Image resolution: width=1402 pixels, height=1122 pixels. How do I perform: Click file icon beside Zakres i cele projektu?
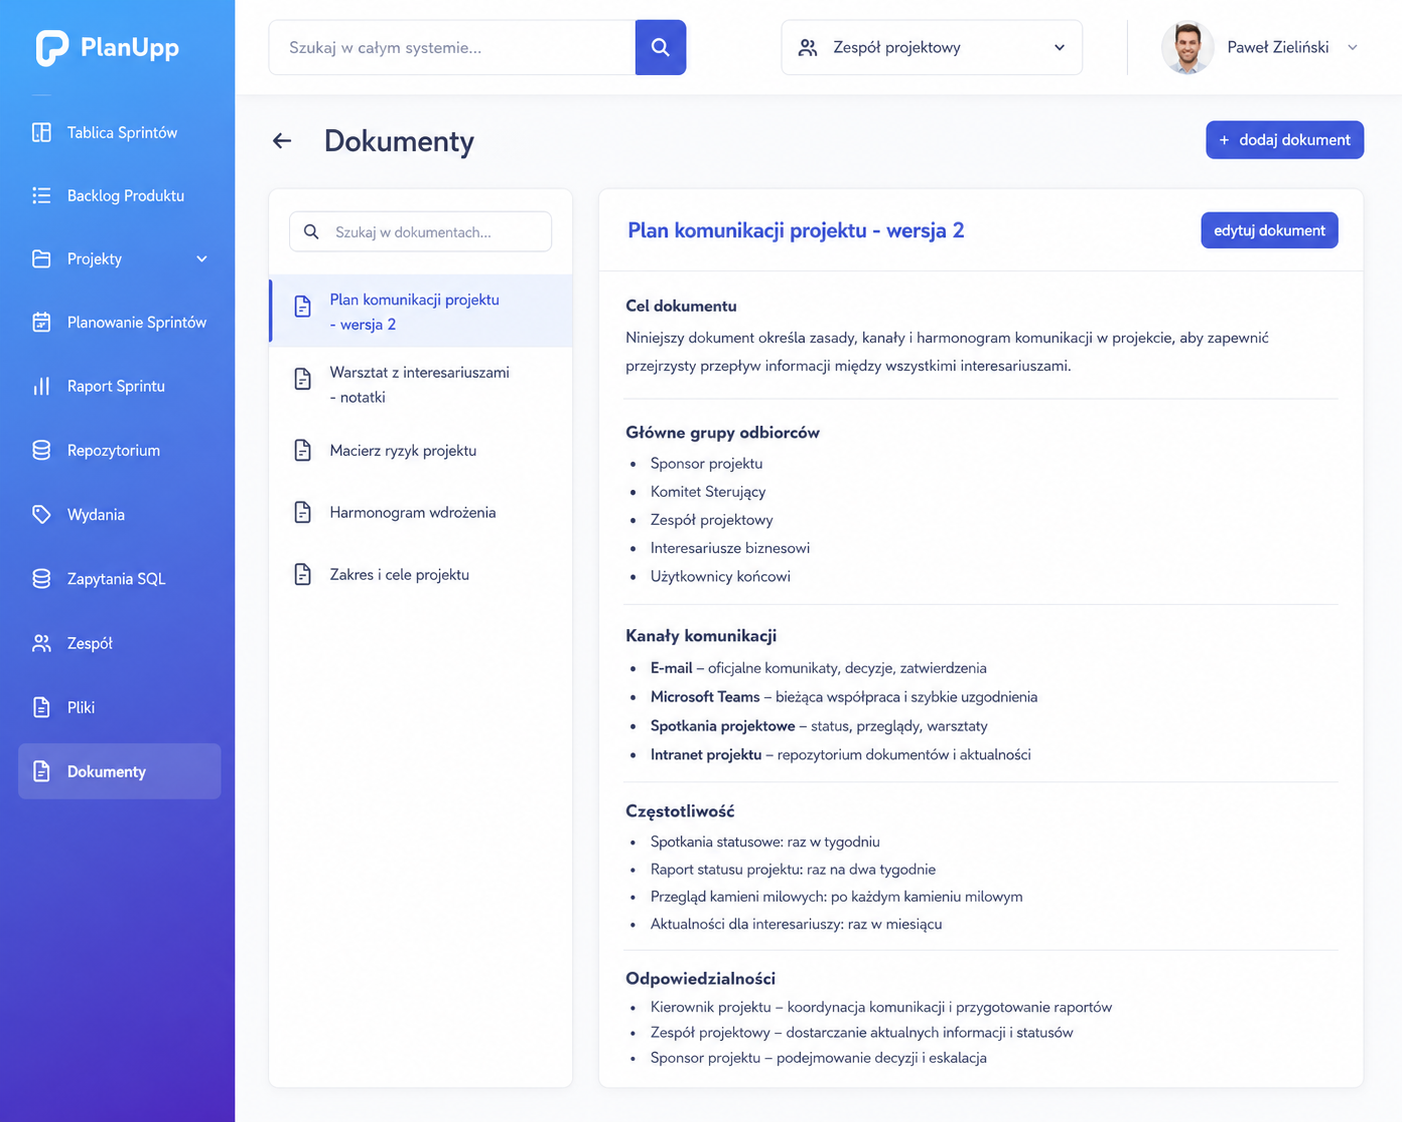click(302, 574)
